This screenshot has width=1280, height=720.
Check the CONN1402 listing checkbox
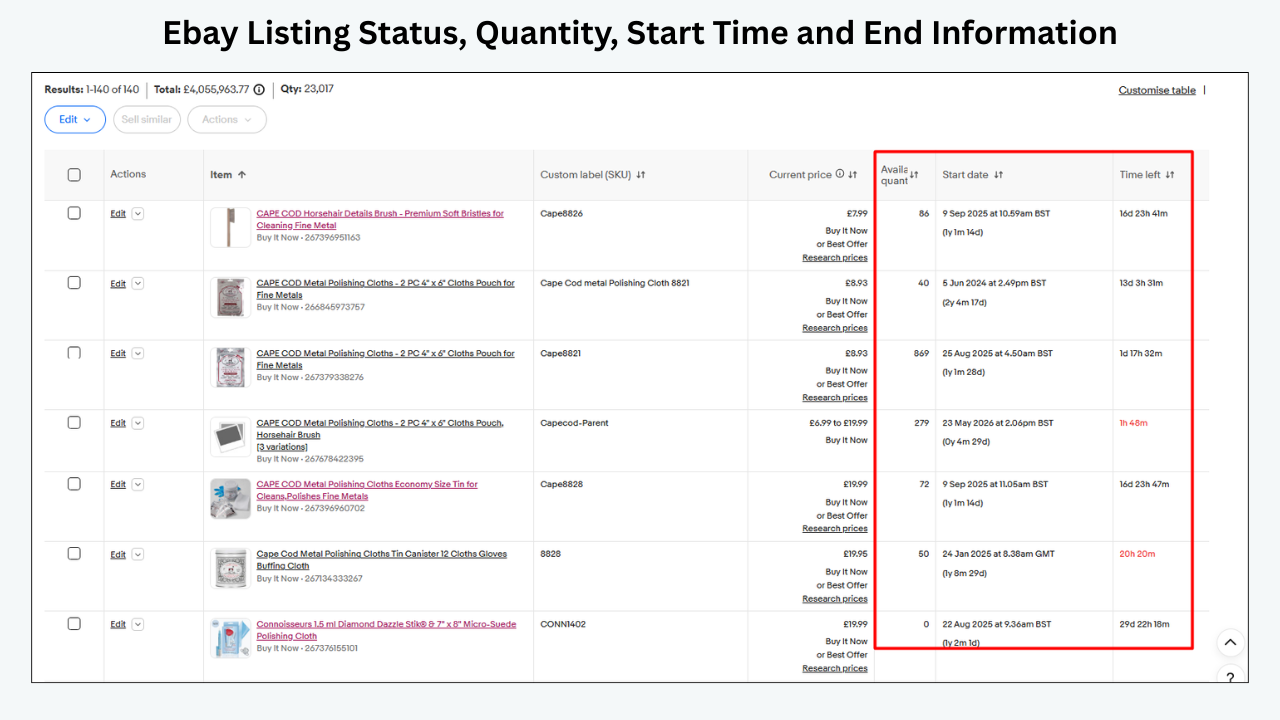[x=74, y=624]
